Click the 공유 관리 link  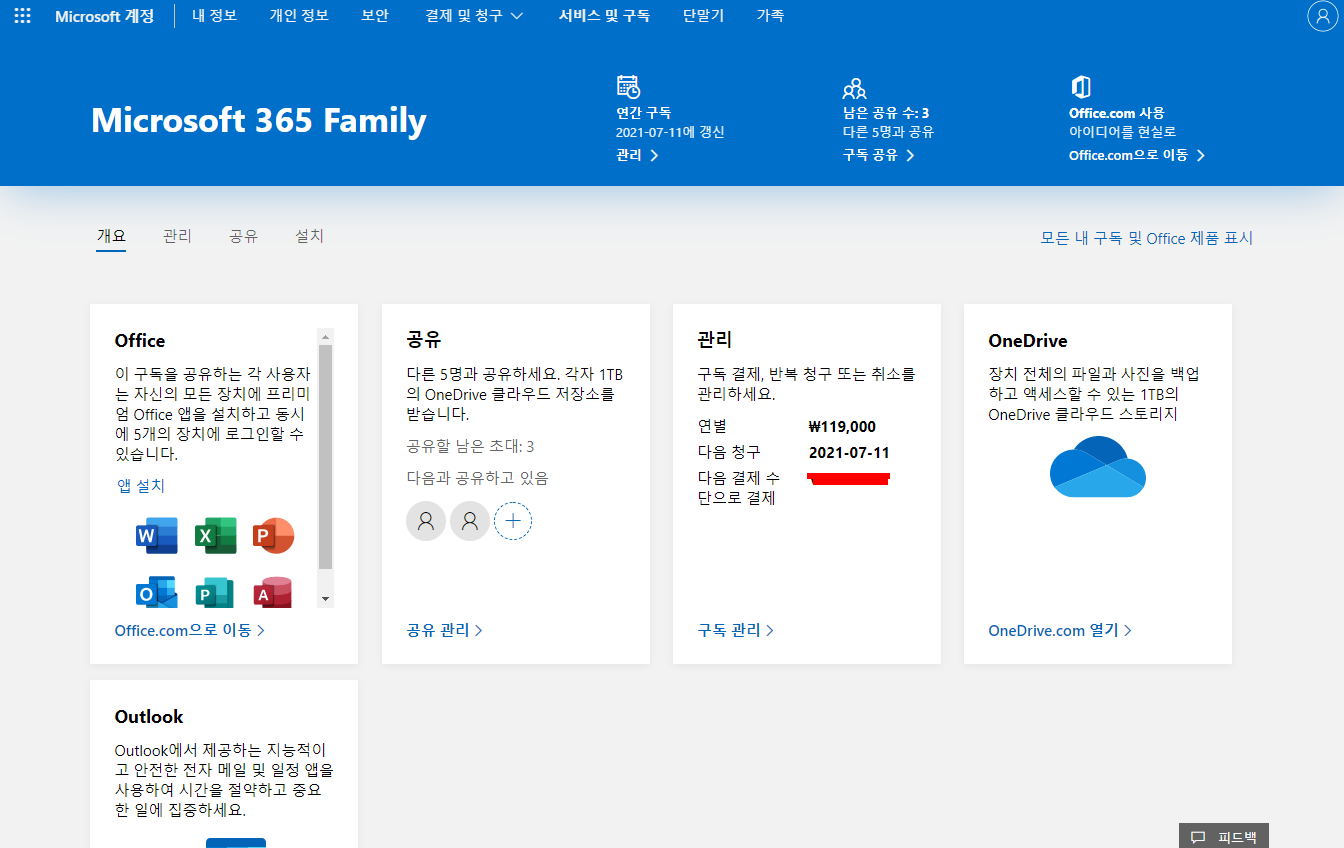click(x=444, y=630)
